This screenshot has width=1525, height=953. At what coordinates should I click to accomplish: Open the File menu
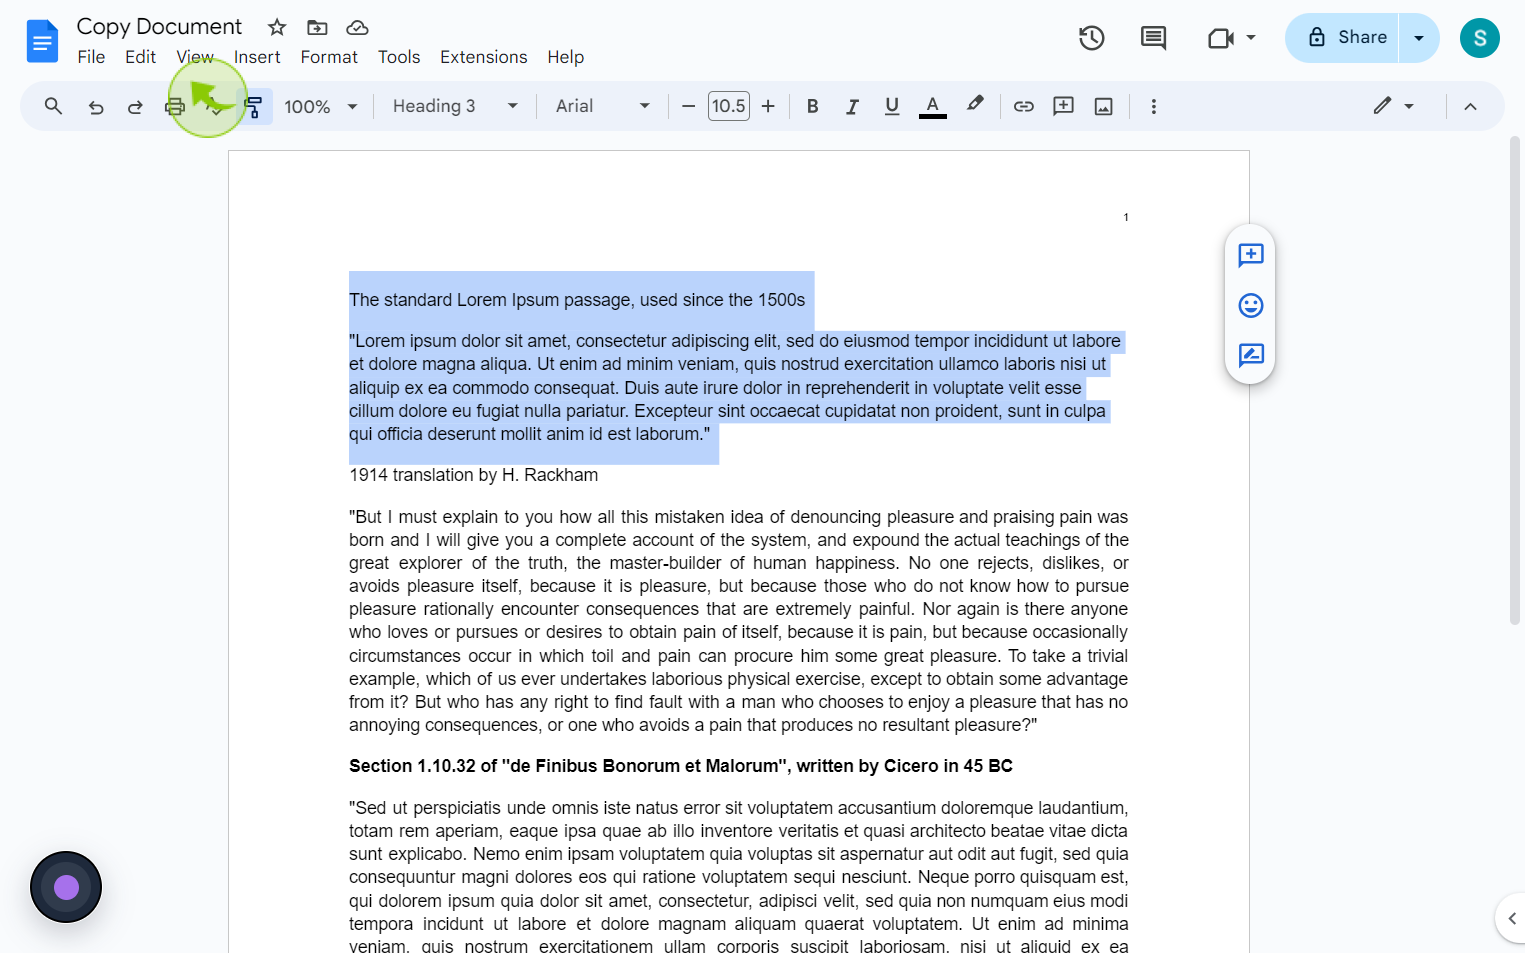click(91, 57)
